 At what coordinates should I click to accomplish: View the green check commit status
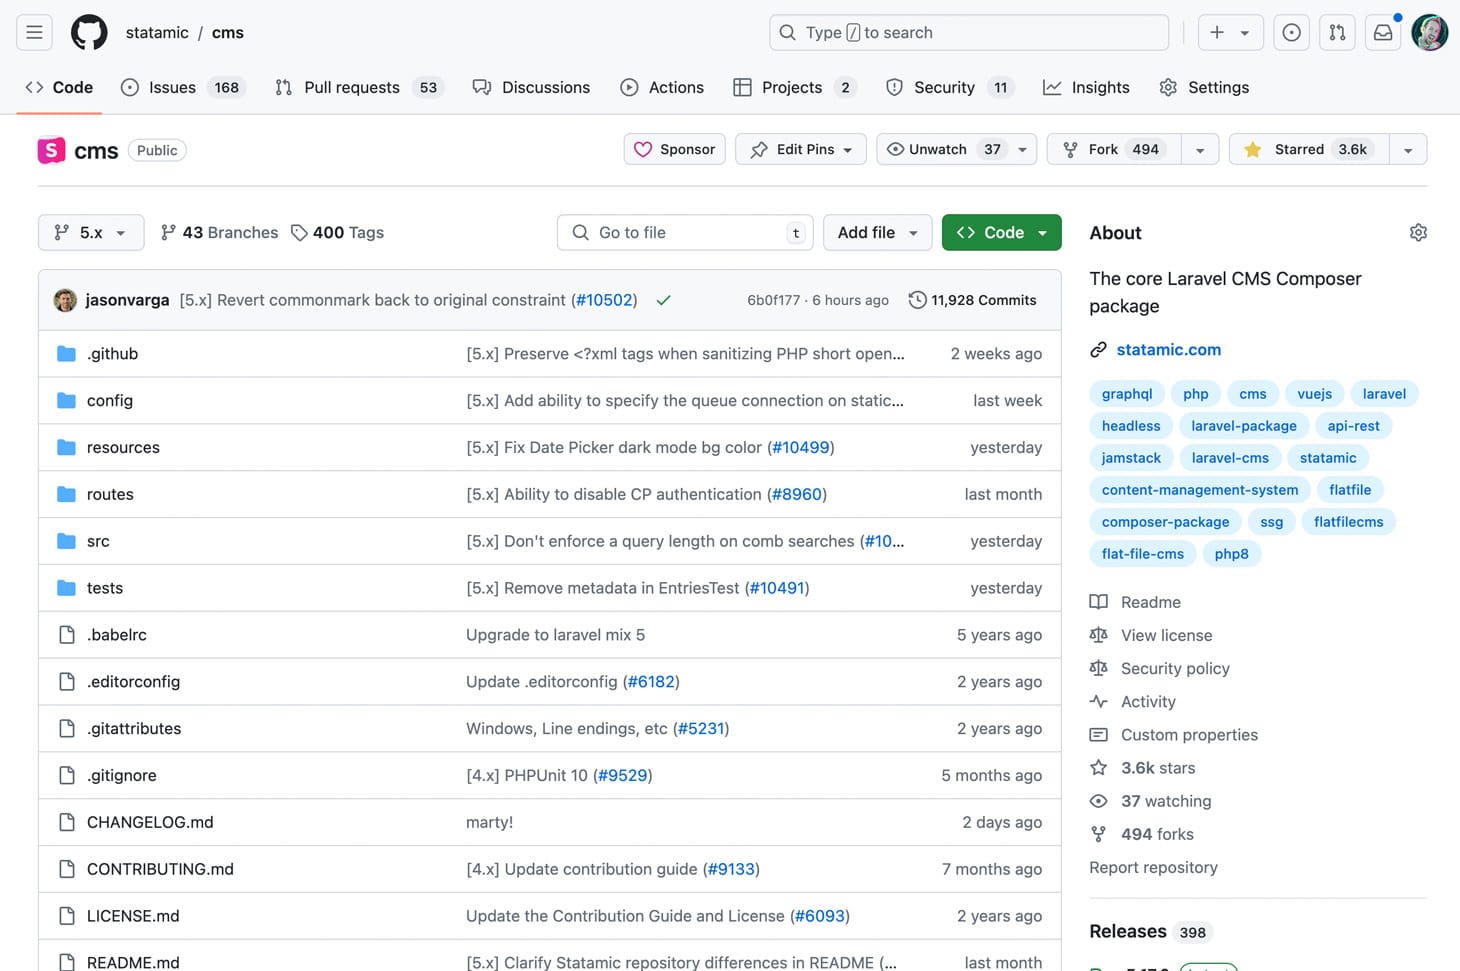(663, 300)
